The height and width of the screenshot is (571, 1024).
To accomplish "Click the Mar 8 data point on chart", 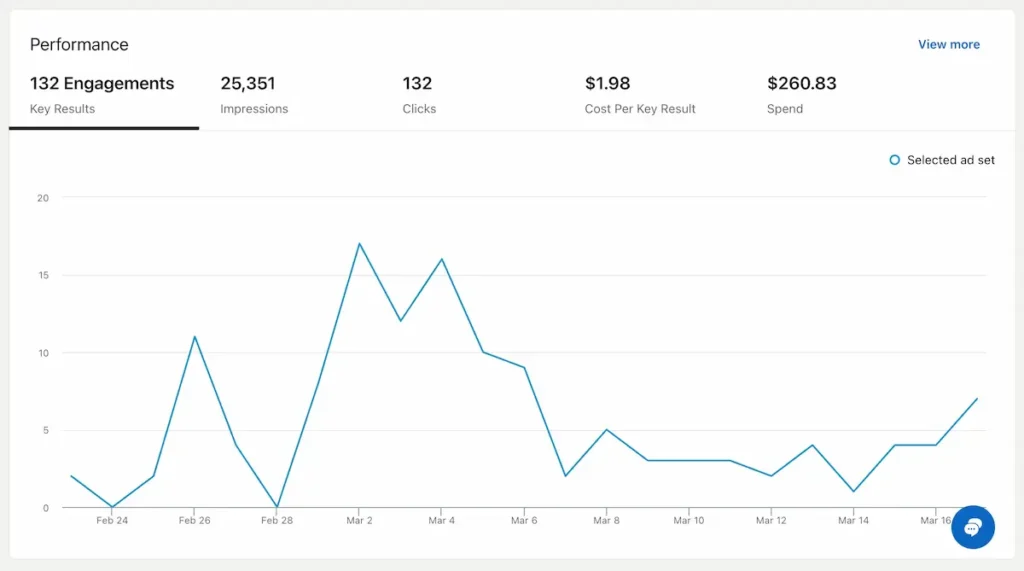I will [606, 430].
